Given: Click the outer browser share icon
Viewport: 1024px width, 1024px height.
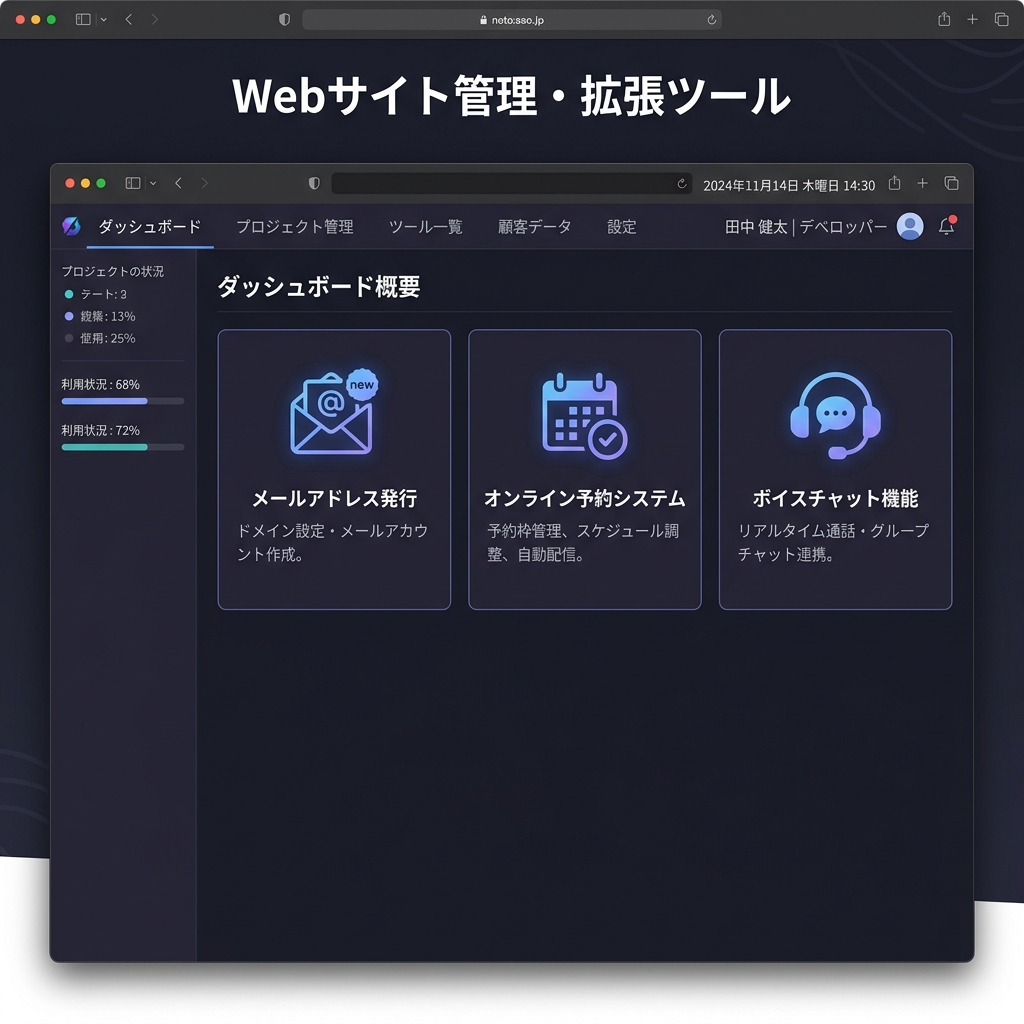Looking at the screenshot, I should coord(944,19).
